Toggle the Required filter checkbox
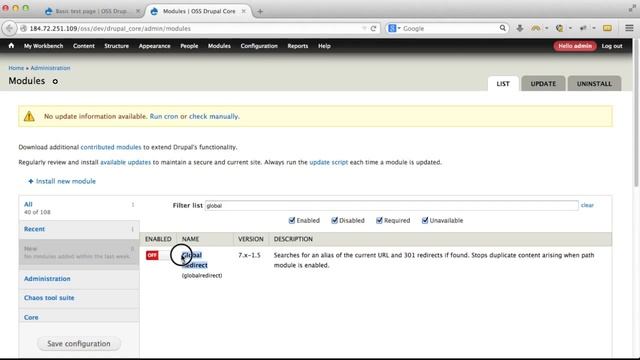 (x=379, y=220)
